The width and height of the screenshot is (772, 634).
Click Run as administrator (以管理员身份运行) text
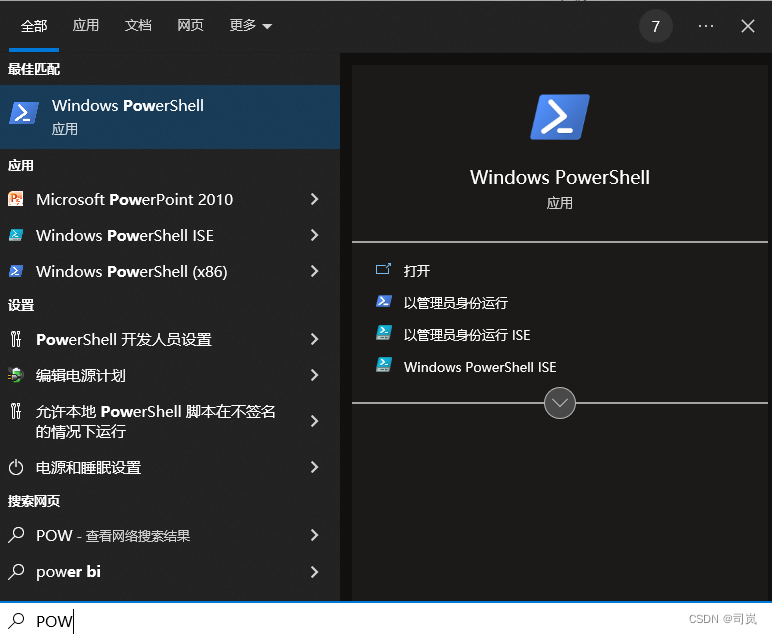coord(455,303)
